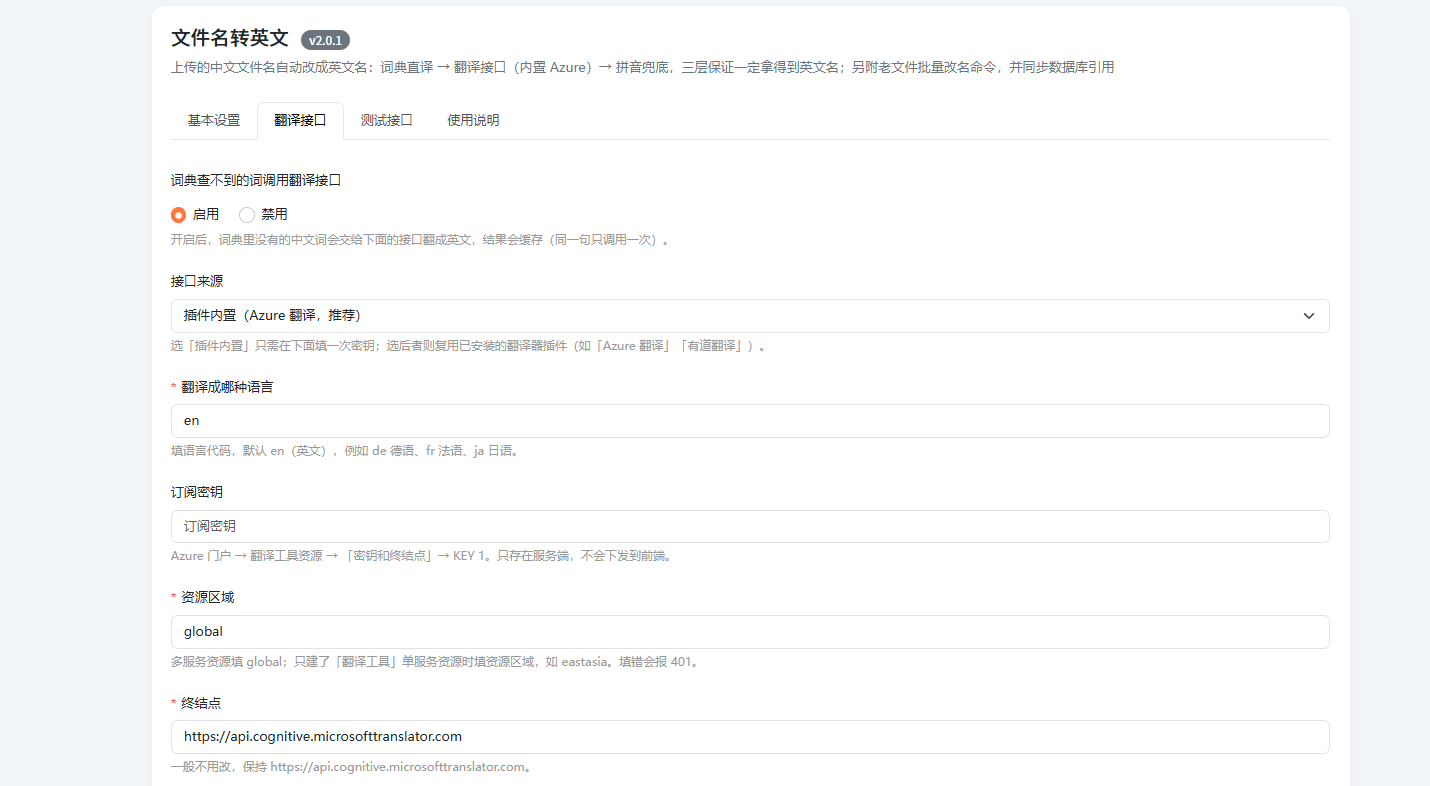This screenshot has width=1430, height=786.
Task: Click the 文件名转英文 page title
Action: tap(230, 38)
